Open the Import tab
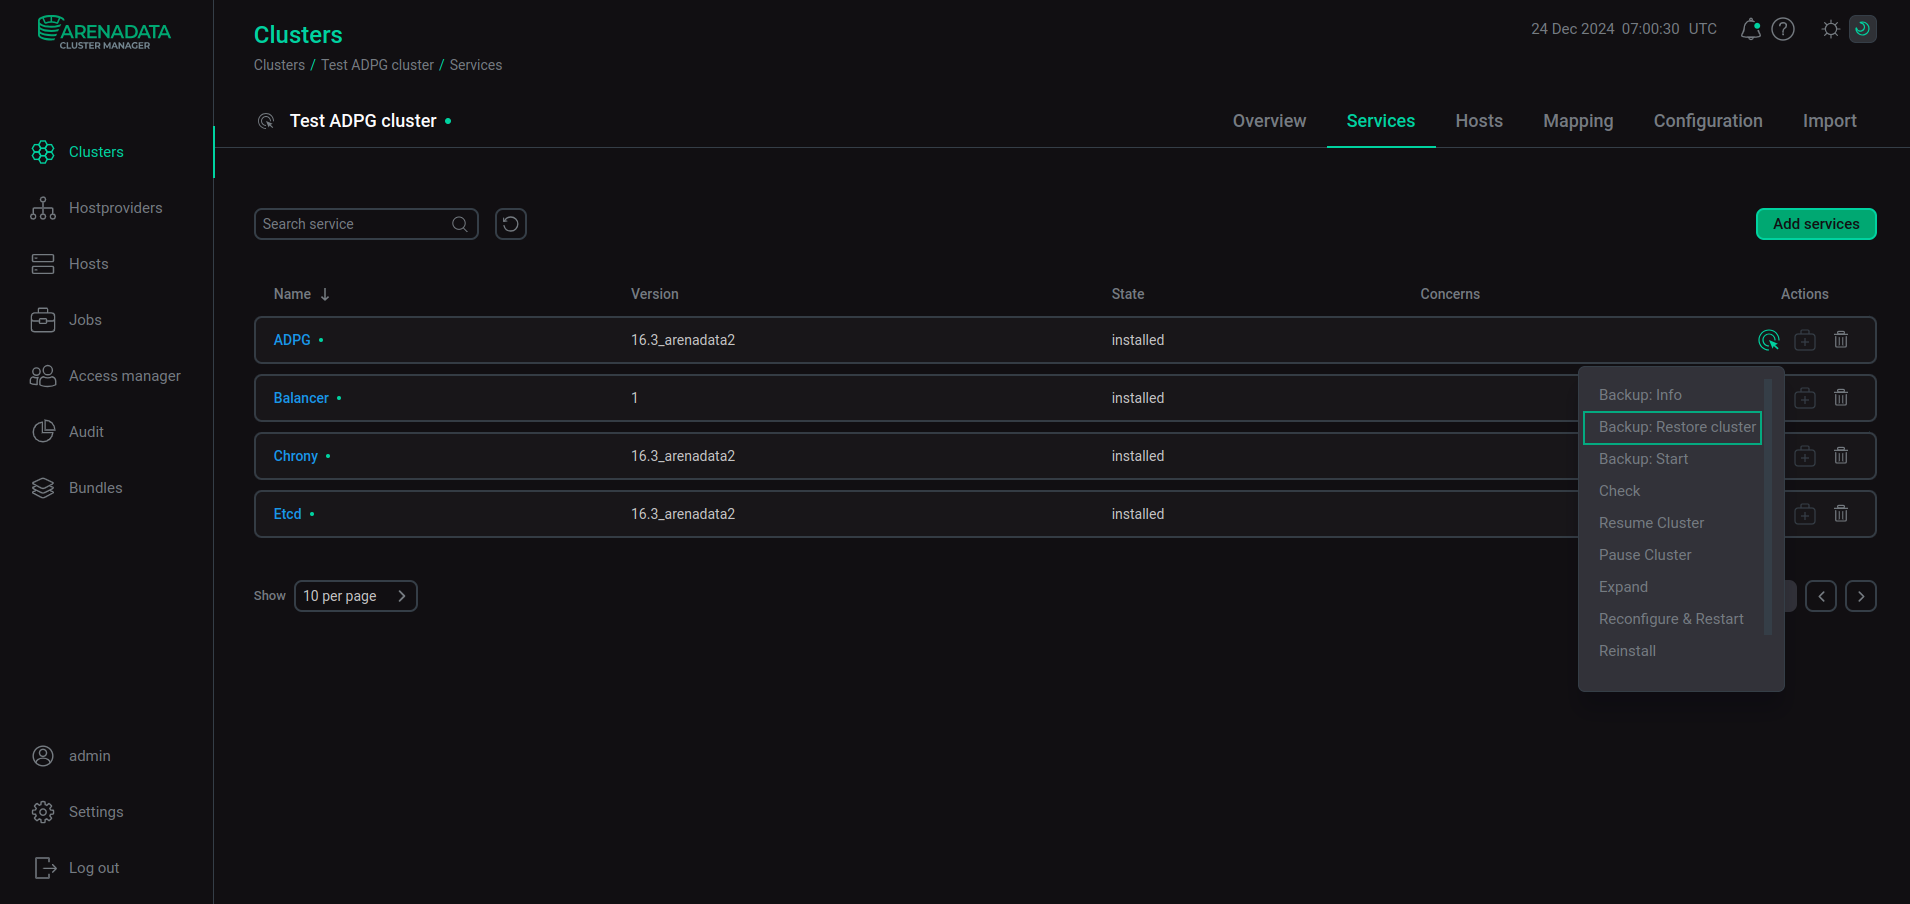 coord(1829,121)
